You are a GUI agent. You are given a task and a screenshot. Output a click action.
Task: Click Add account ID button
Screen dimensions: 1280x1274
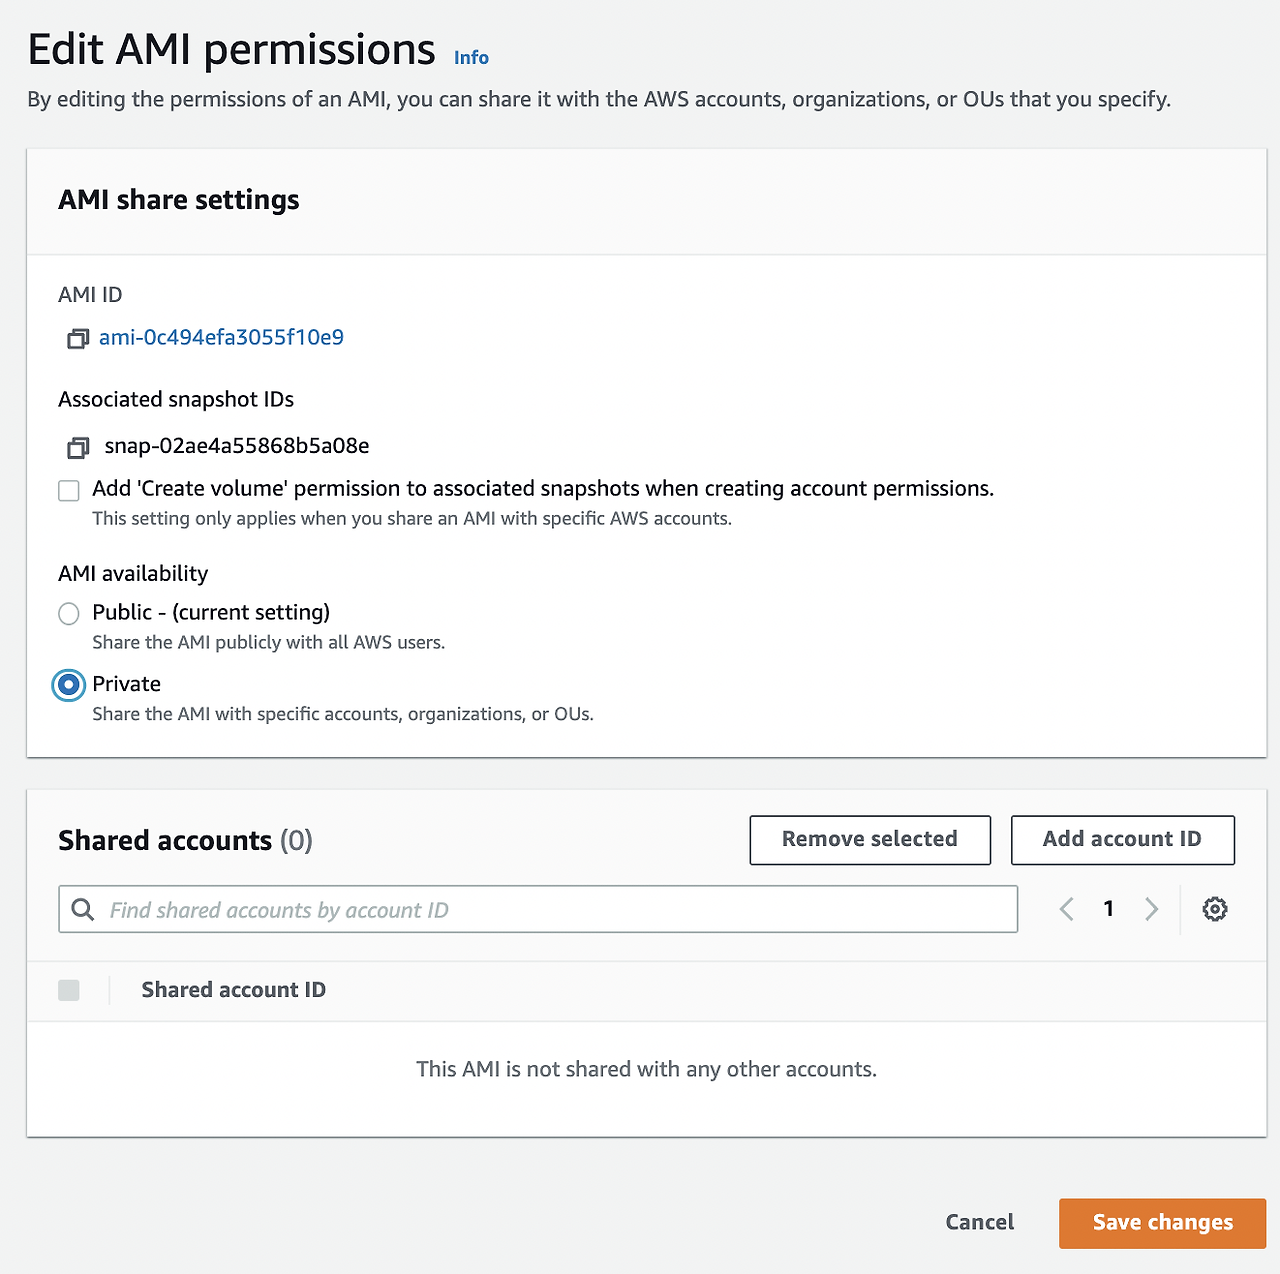[1122, 840]
